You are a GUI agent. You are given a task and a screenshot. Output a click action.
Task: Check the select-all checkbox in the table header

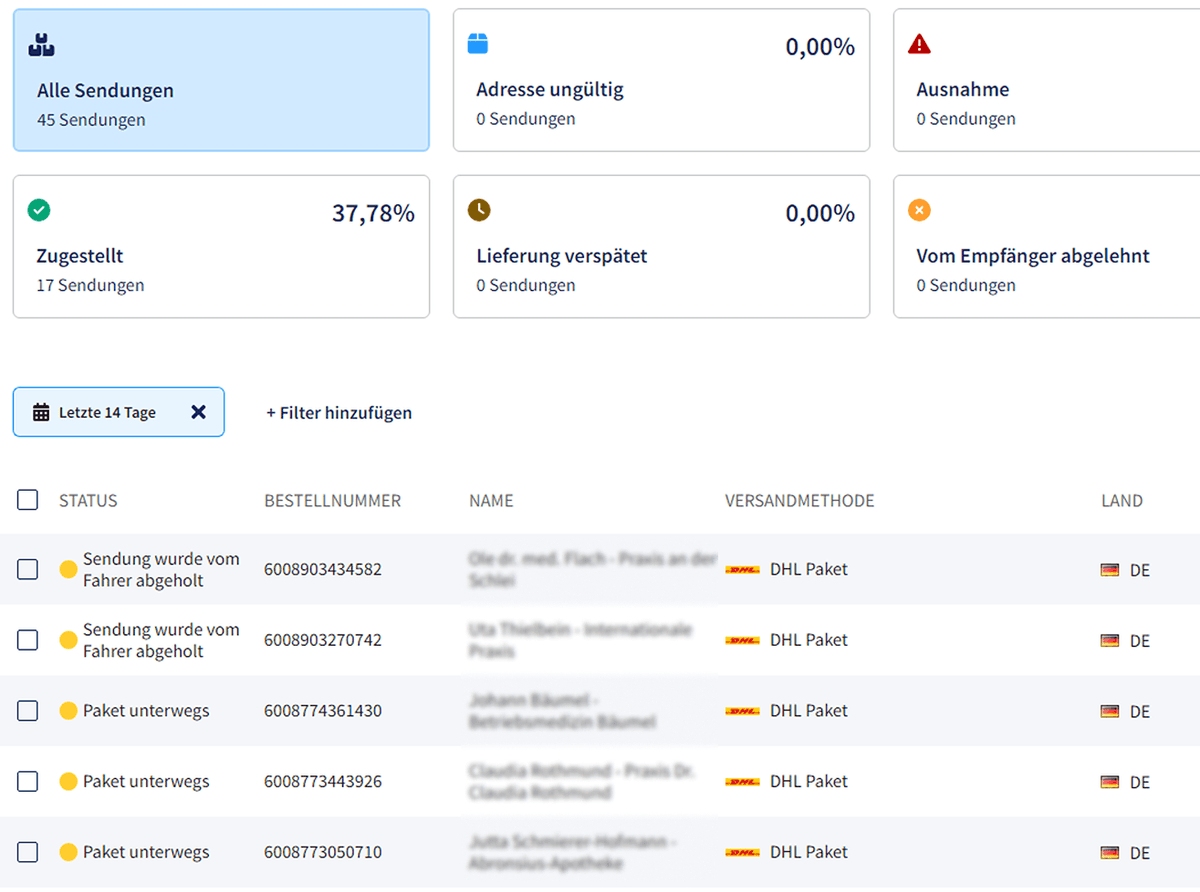pos(27,500)
